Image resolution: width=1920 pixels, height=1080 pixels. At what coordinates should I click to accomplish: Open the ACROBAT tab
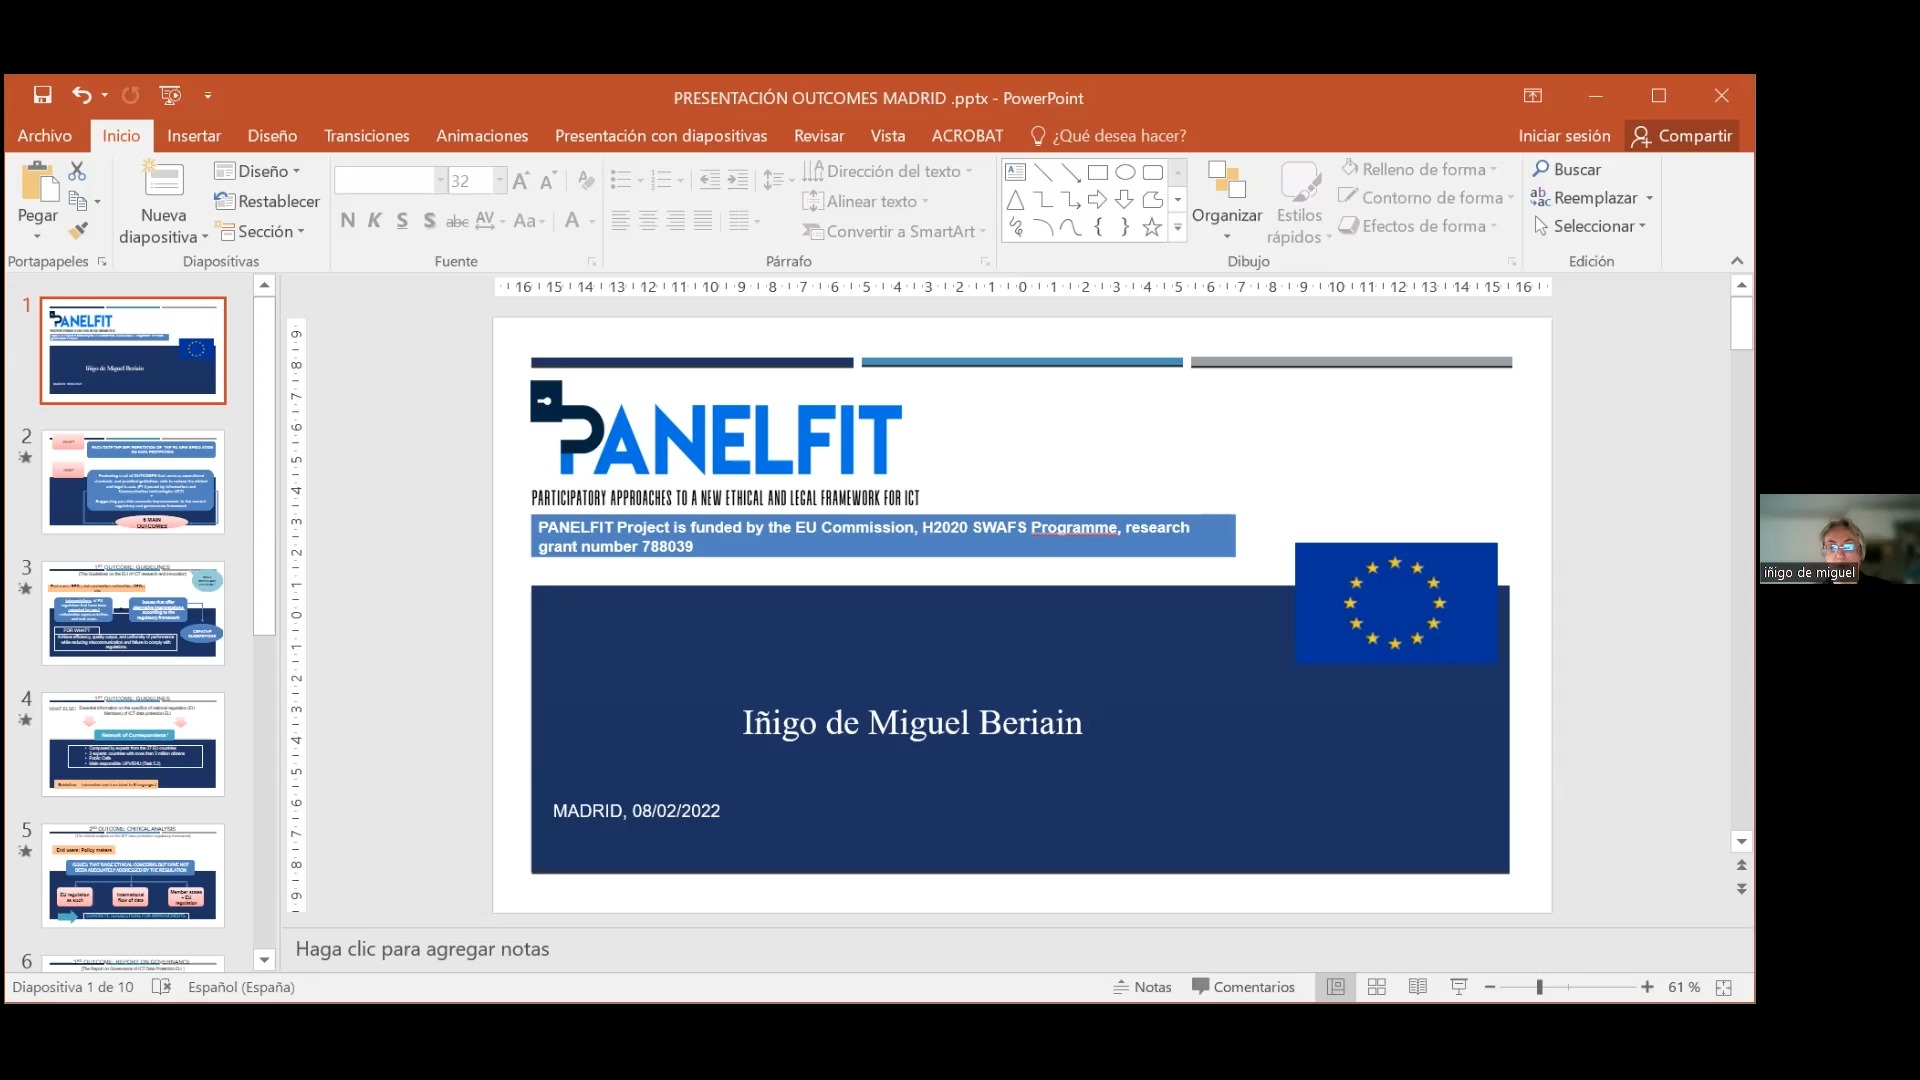pyautogui.click(x=967, y=136)
